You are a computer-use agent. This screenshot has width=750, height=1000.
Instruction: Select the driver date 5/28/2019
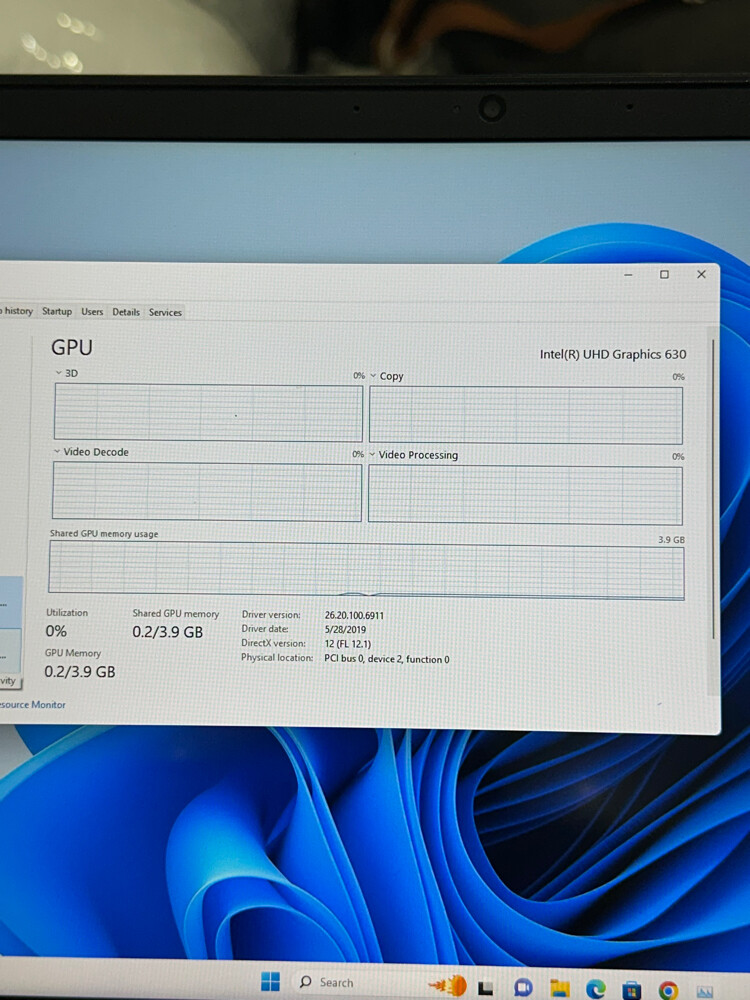pos(345,629)
